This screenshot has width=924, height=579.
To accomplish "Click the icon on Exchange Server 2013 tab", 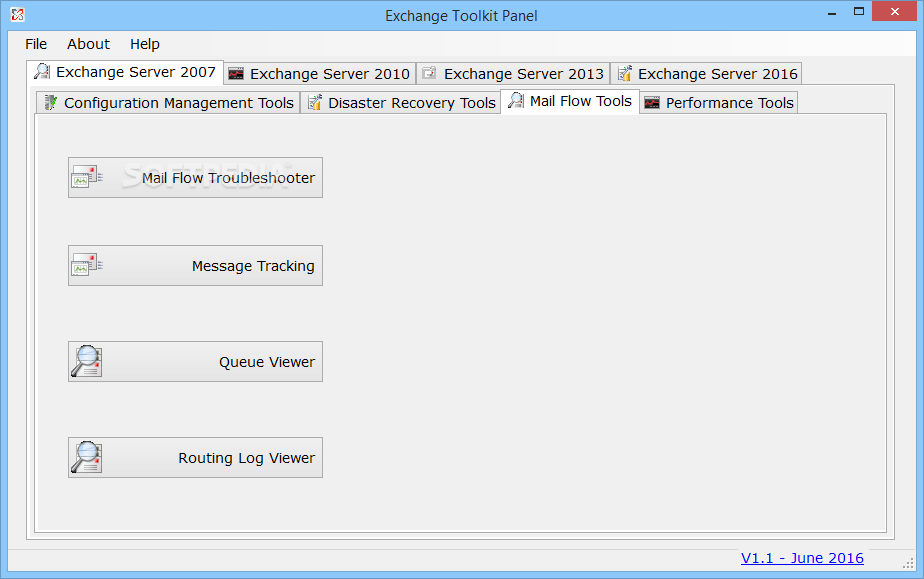I will [x=430, y=73].
